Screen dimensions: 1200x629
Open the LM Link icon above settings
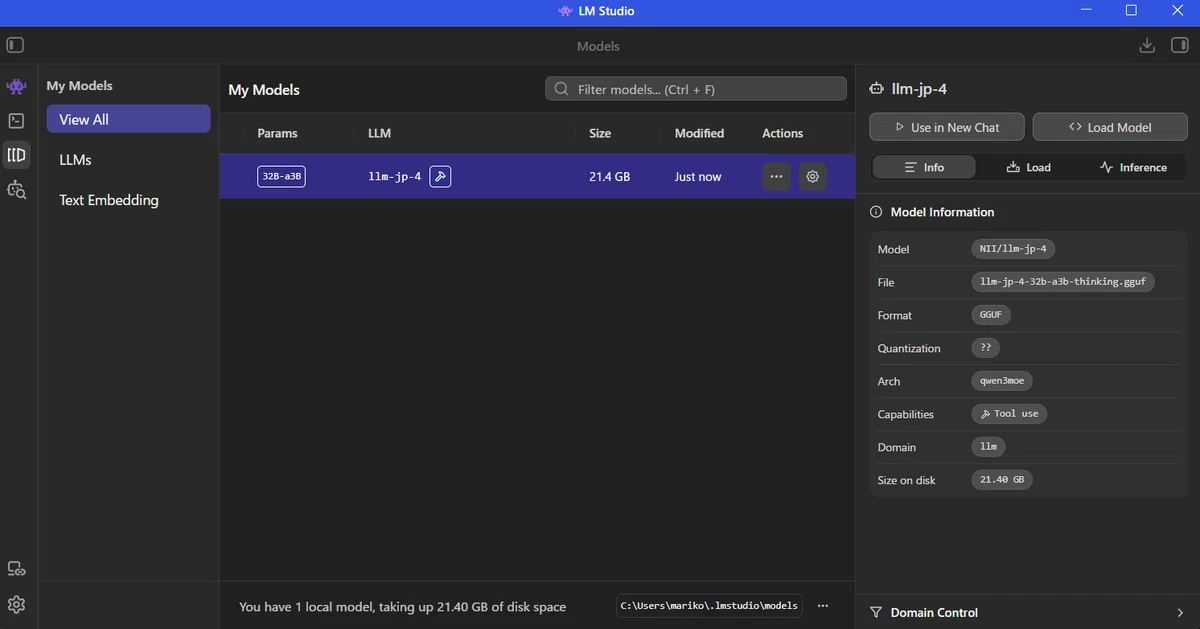pos(16,569)
